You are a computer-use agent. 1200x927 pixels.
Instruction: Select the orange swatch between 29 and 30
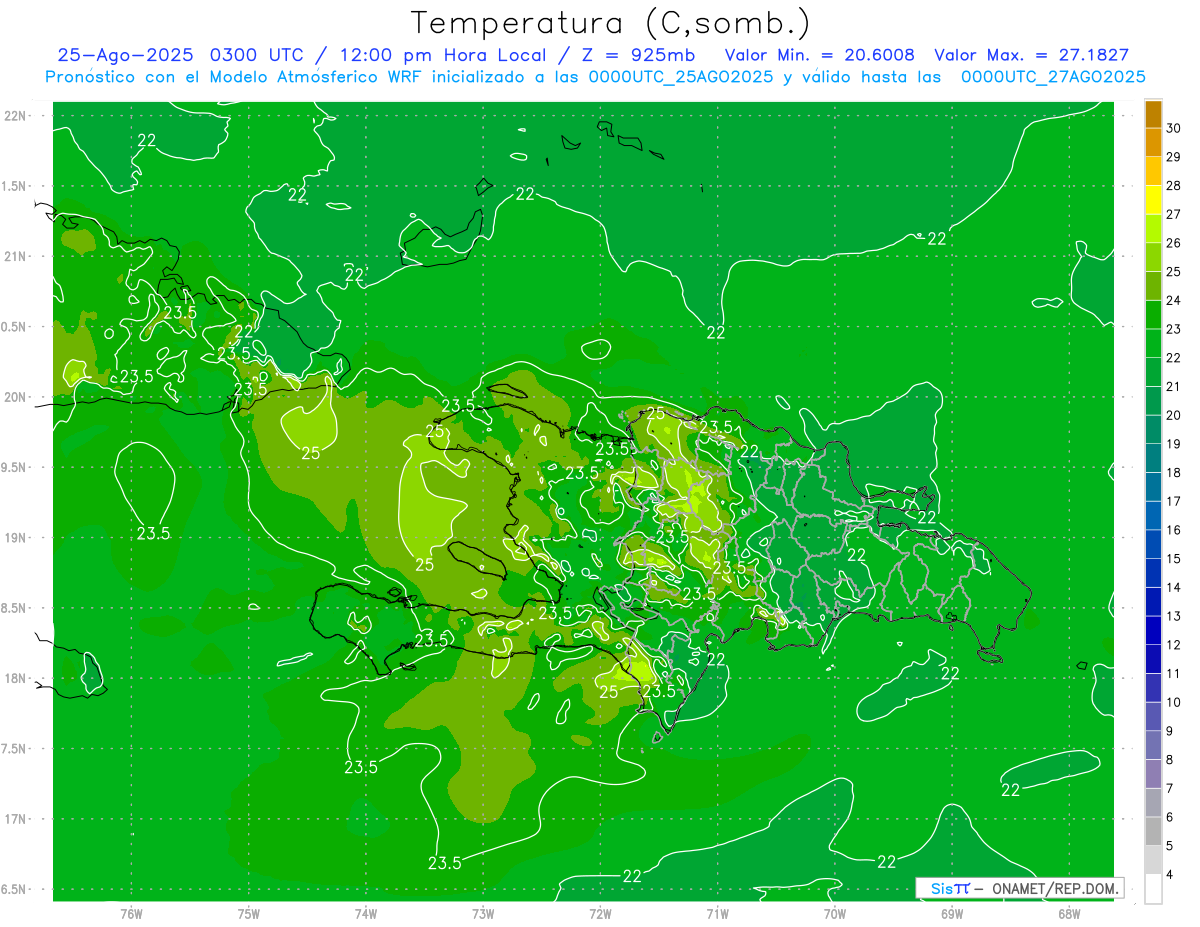pos(1153,143)
